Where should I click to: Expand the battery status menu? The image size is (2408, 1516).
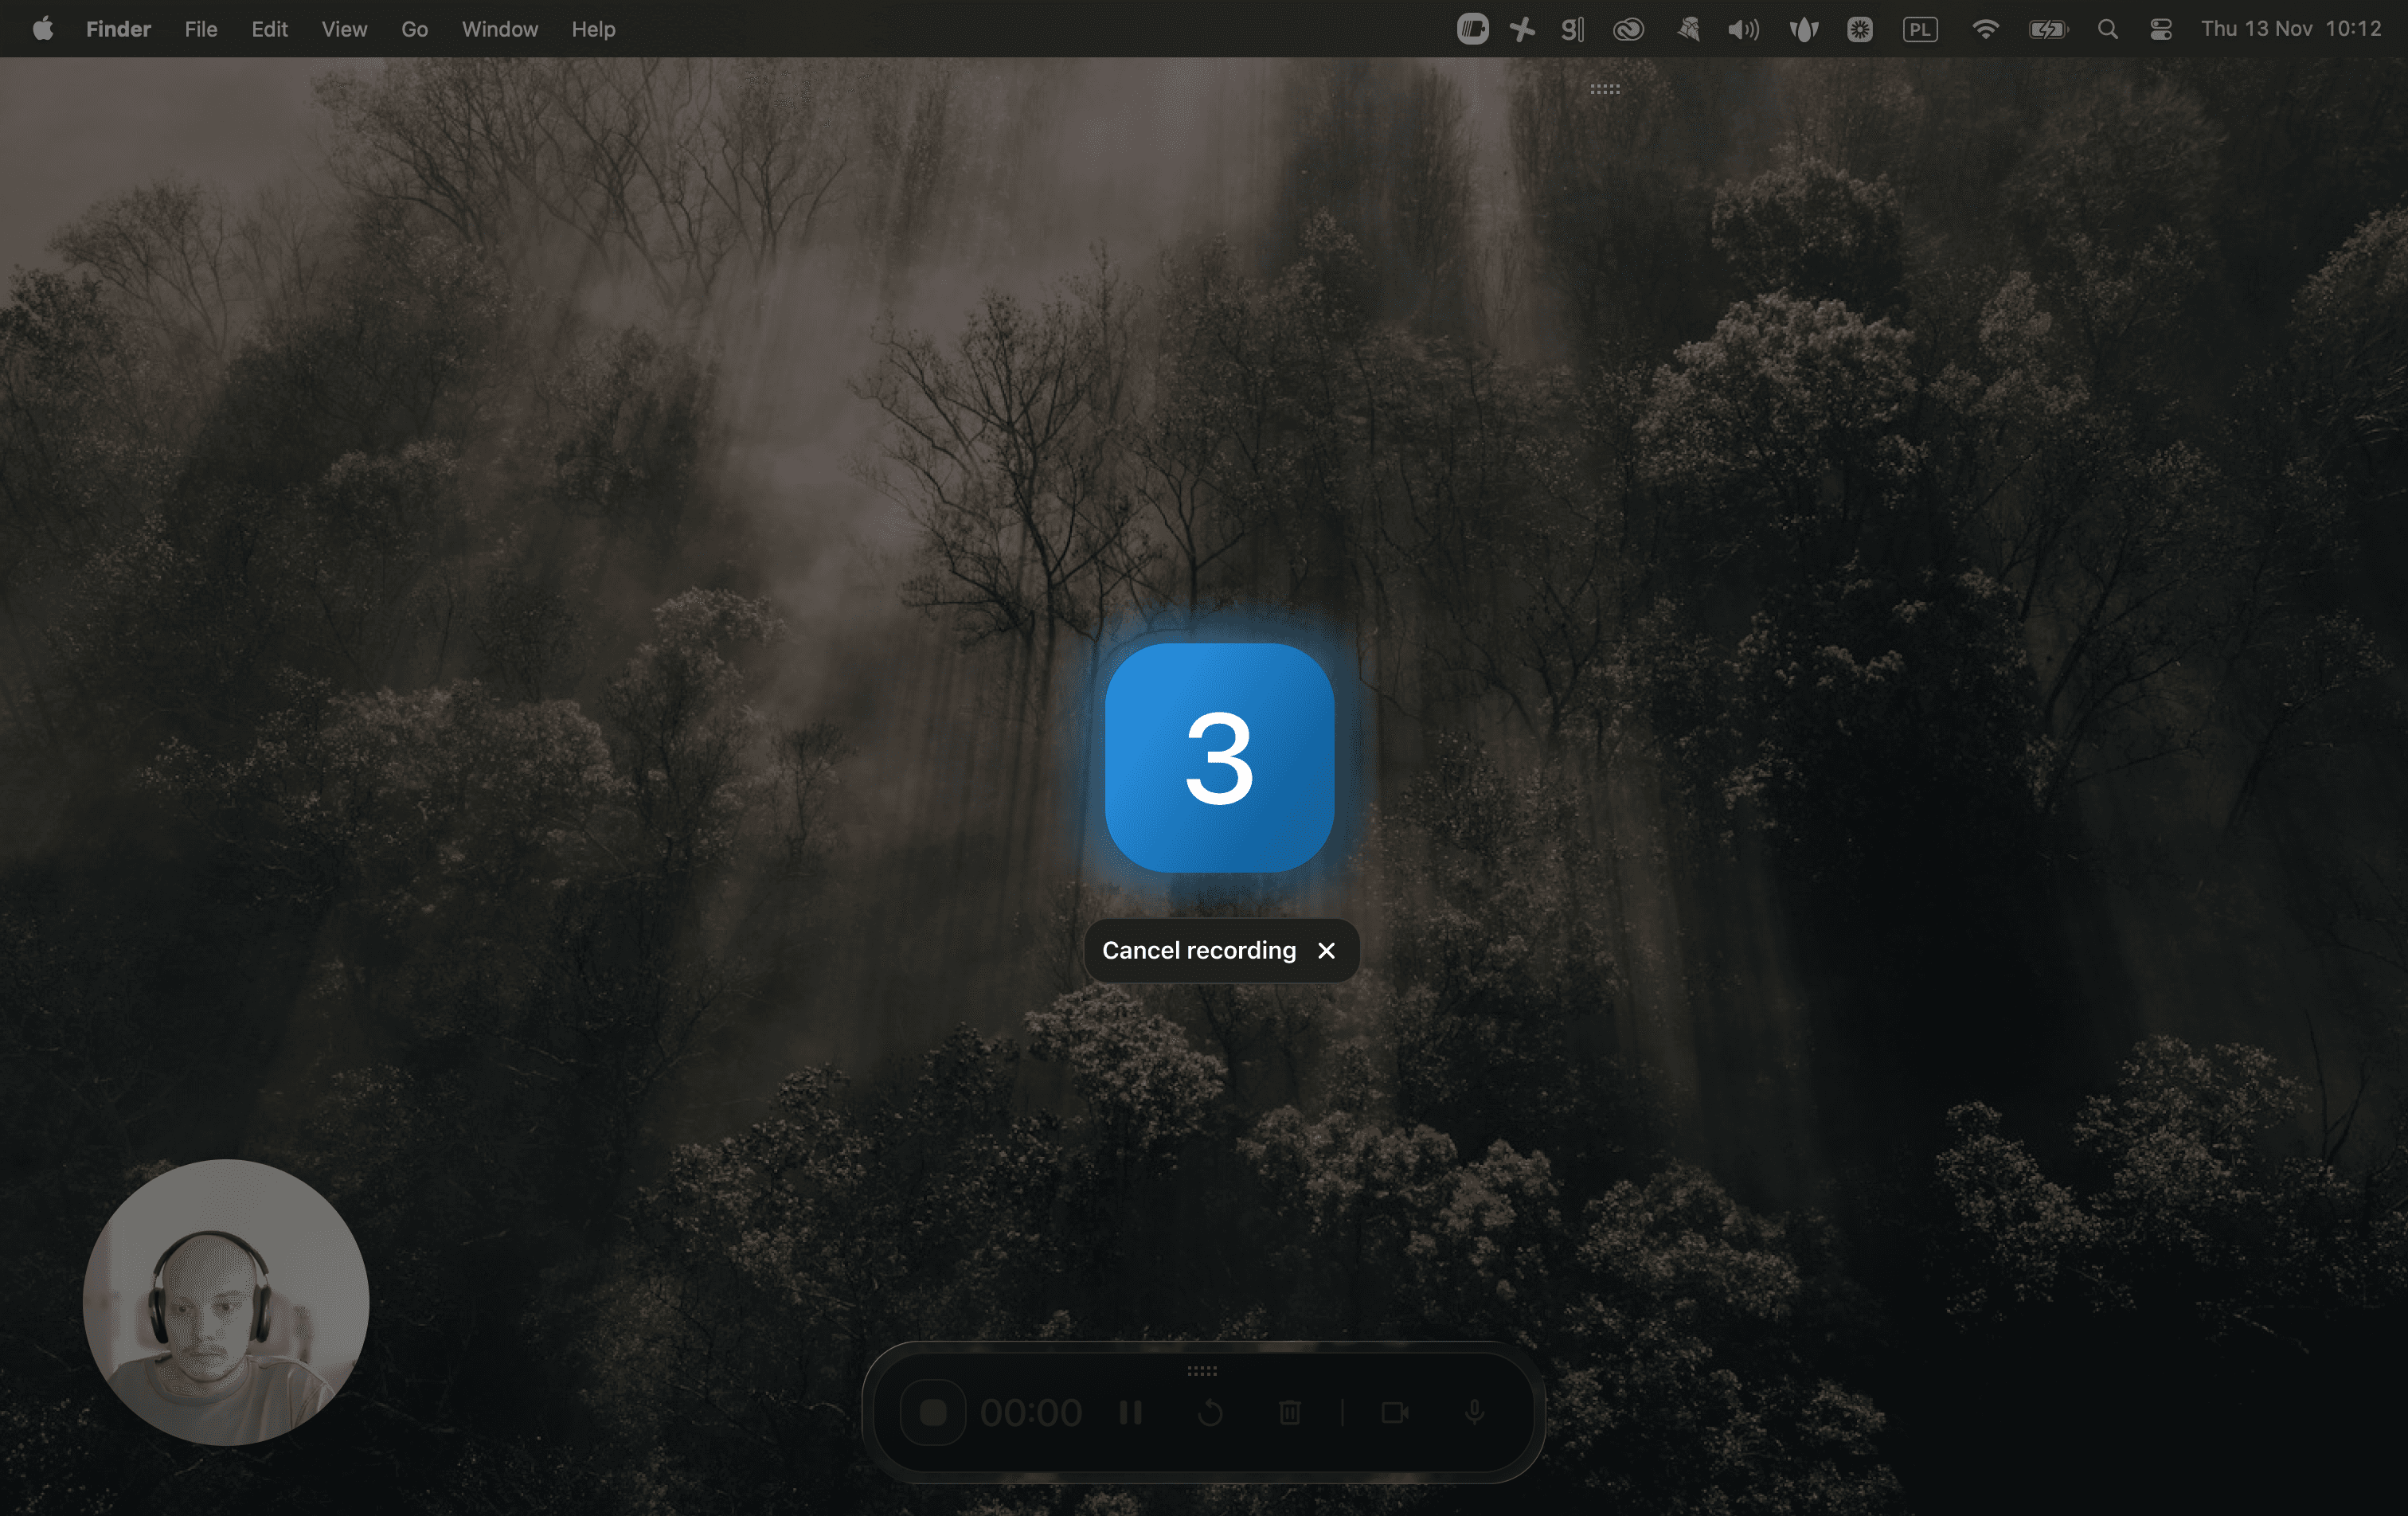click(x=2047, y=29)
